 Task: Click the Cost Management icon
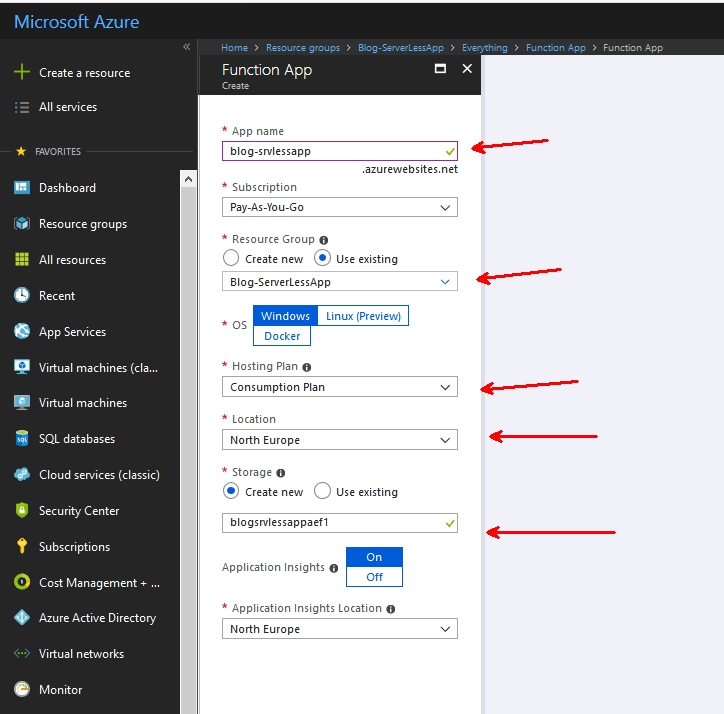(x=22, y=582)
